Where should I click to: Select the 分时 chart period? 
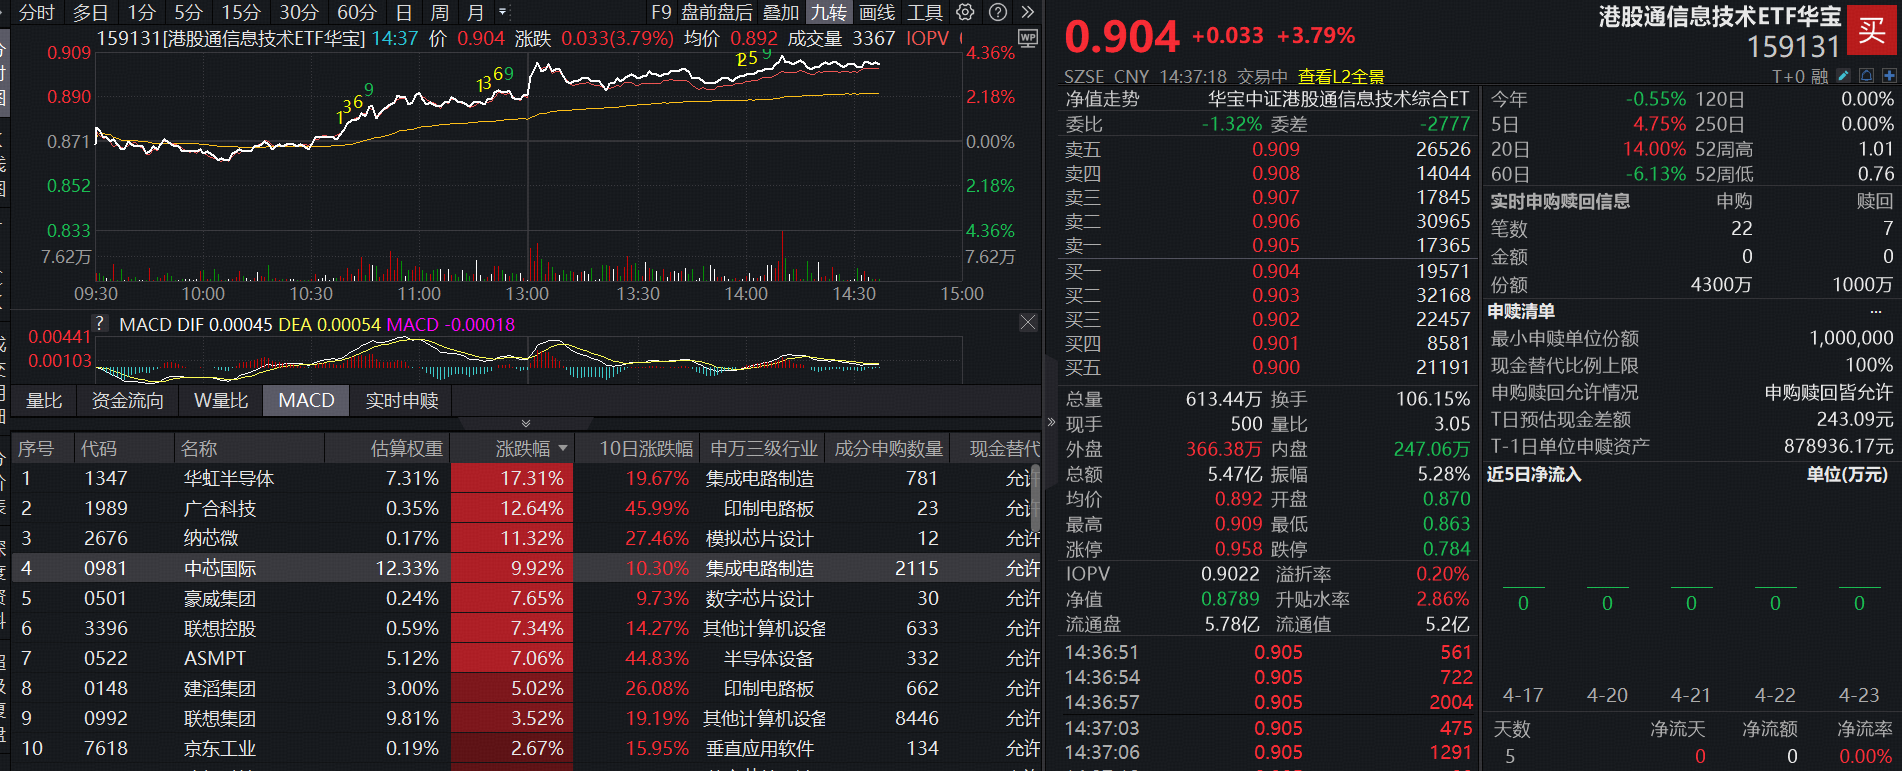(37, 13)
